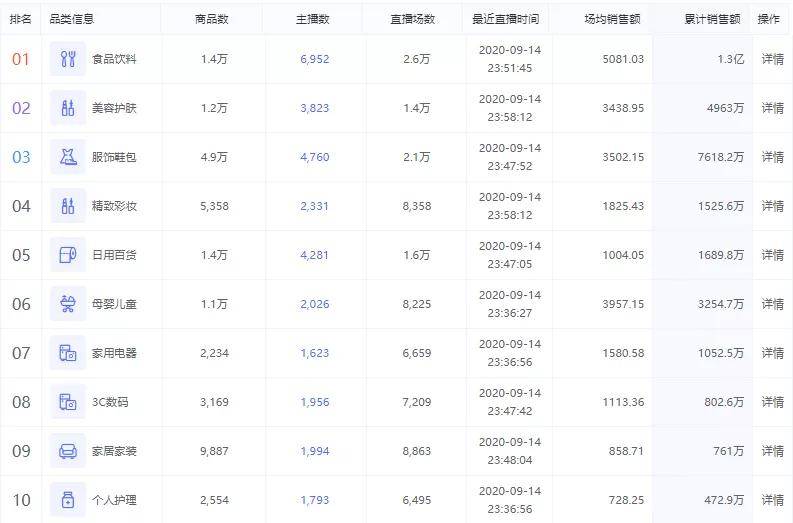Click the 家用电器 appliance icon
The image size is (793, 523).
68,353
